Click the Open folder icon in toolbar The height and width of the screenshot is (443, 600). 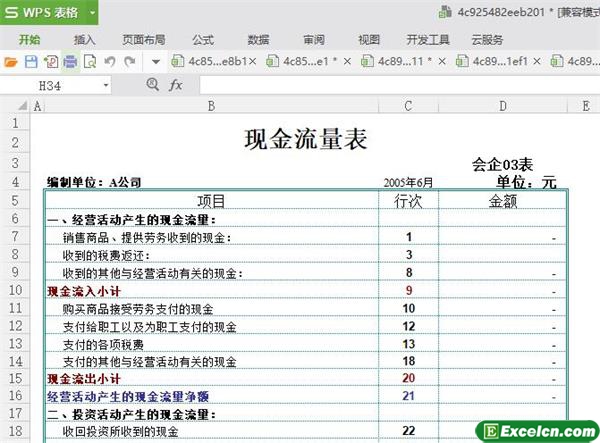11,62
